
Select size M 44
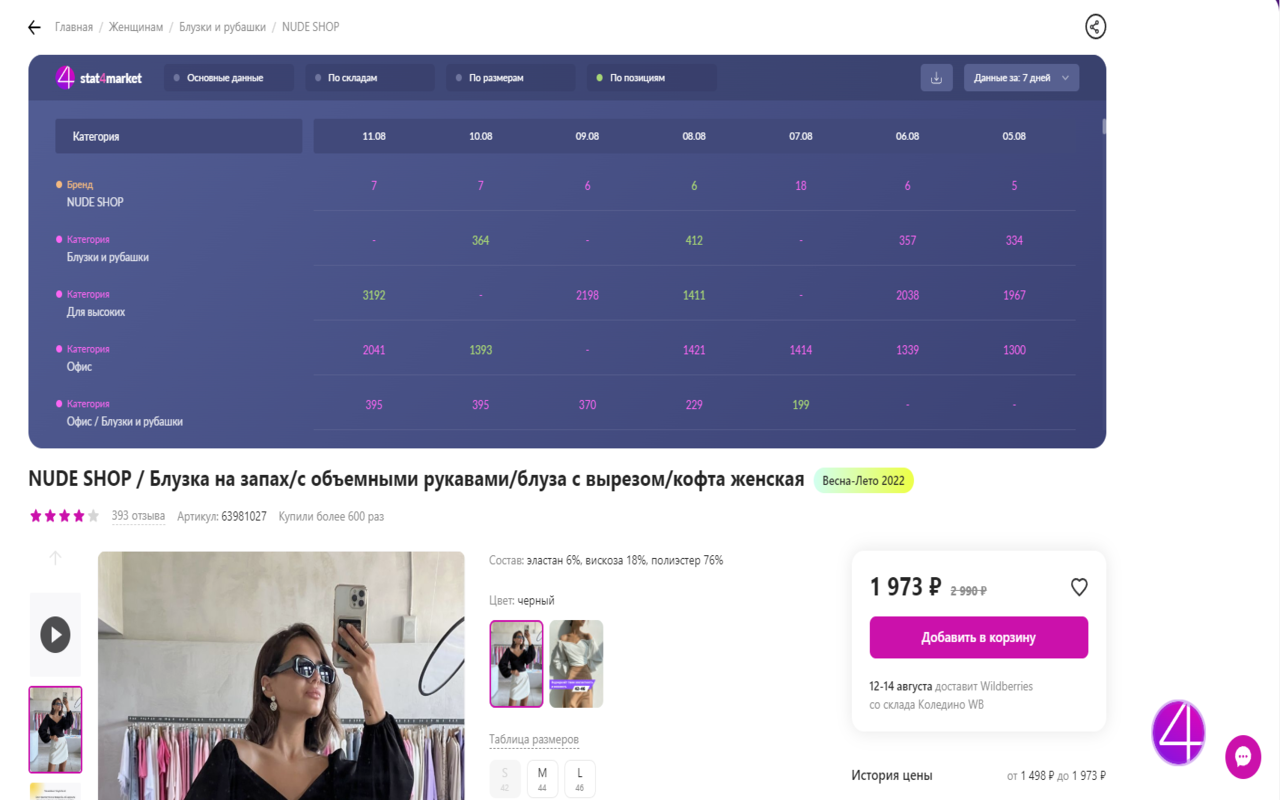pos(542,779)
